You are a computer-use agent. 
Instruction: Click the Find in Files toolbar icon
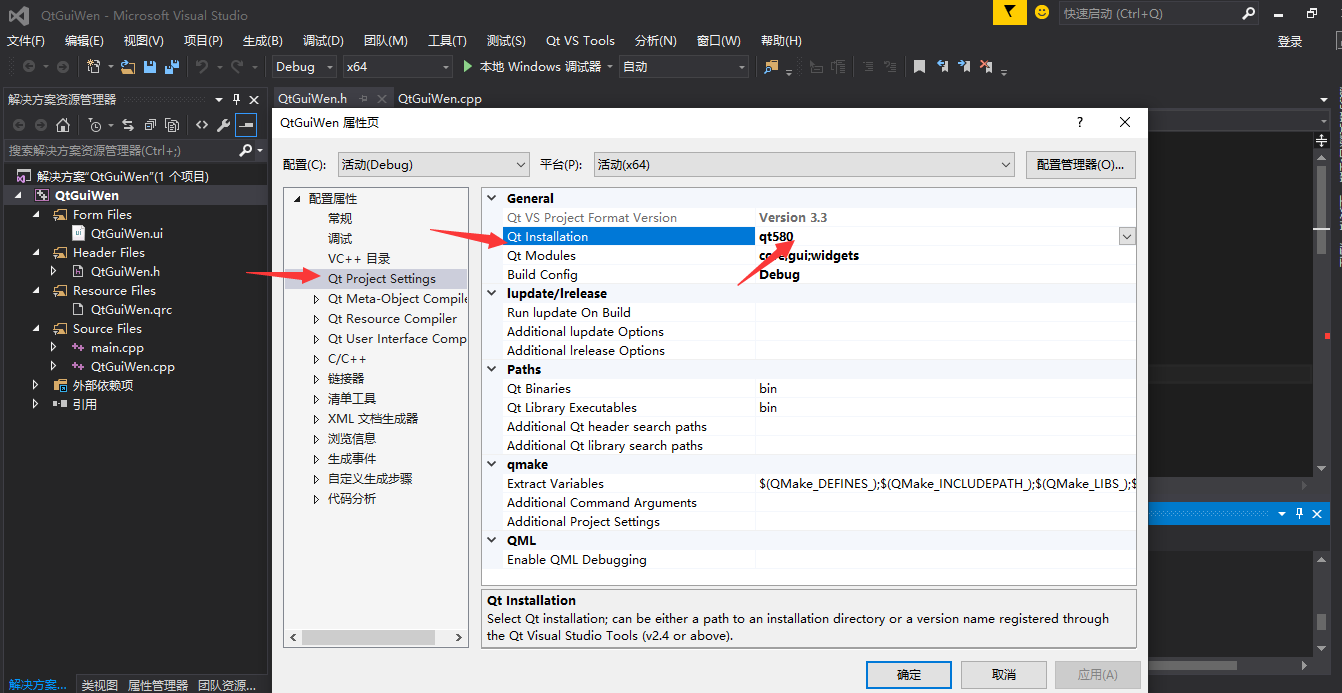pos(771,67)
